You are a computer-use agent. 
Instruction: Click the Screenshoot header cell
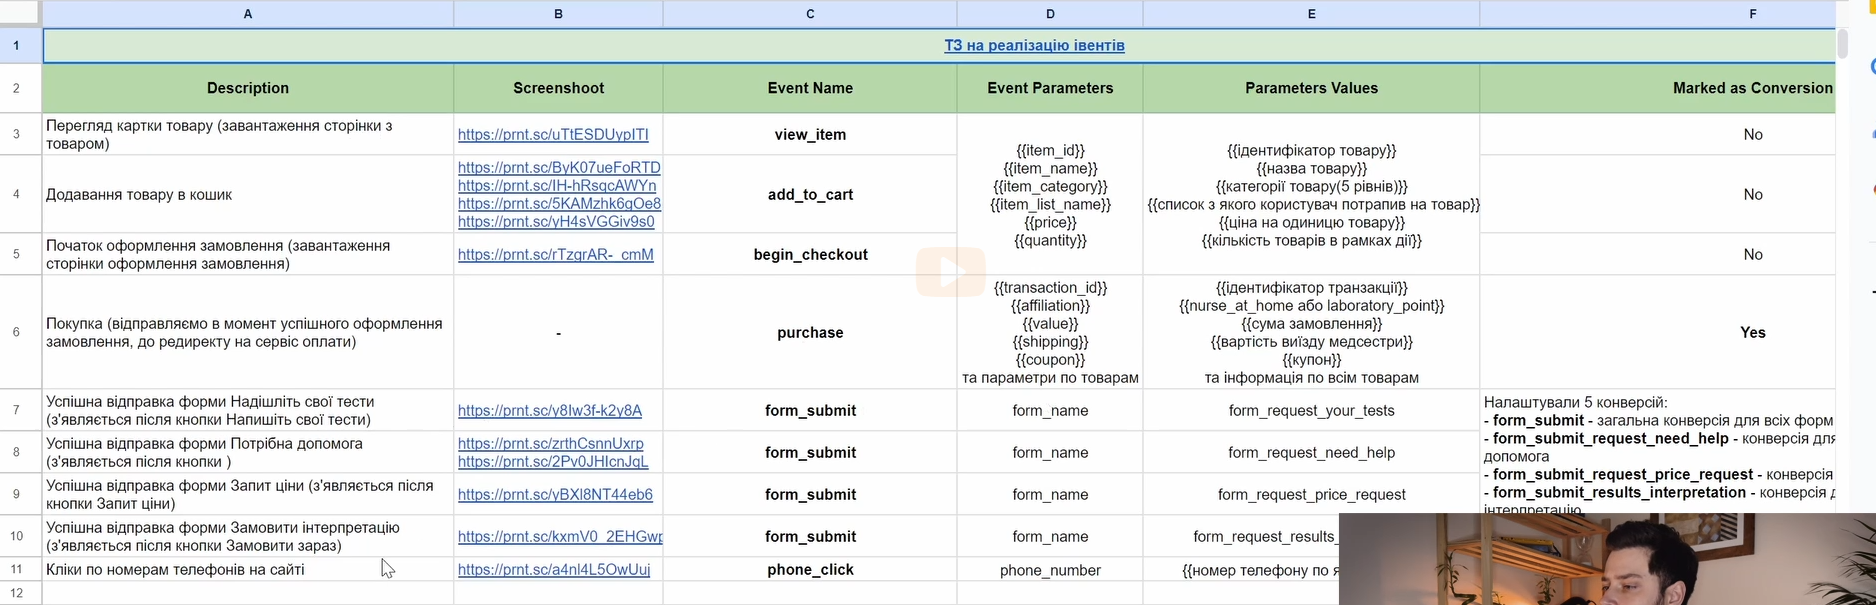click(x=558, y=88)
